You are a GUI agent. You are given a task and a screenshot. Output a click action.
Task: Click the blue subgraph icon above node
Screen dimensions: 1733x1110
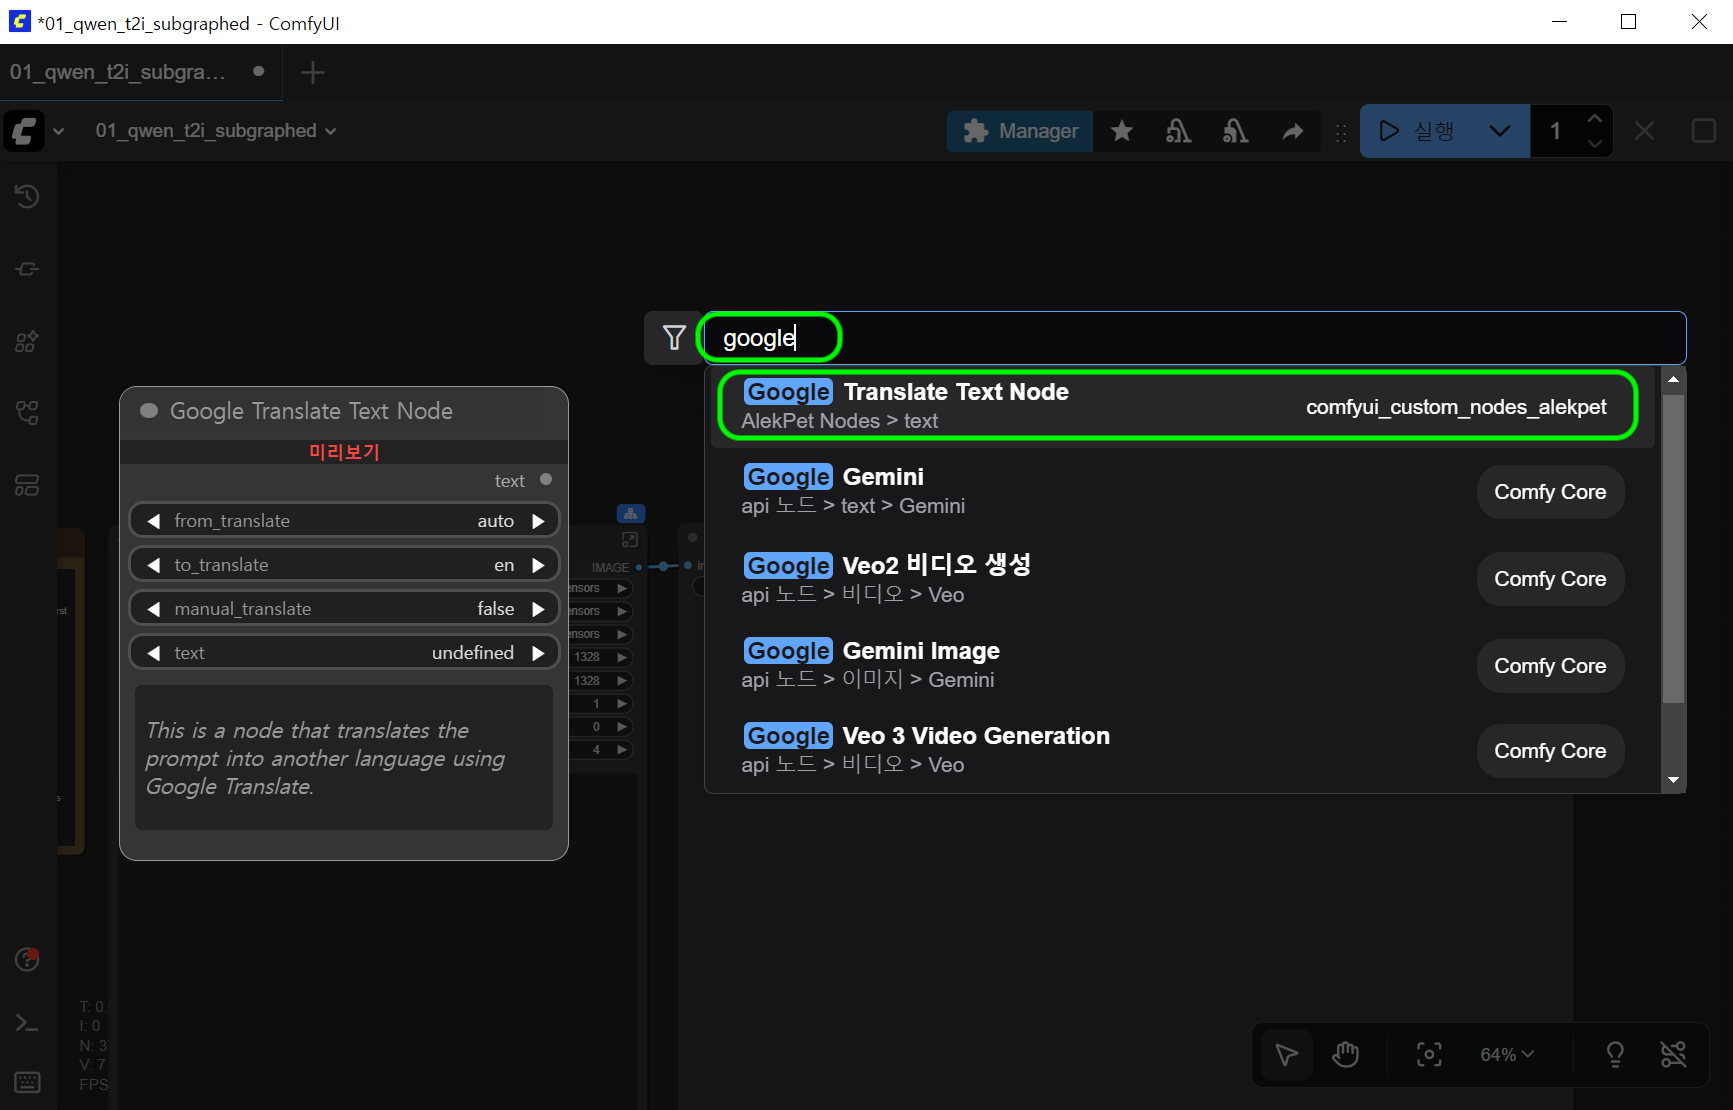630,514
